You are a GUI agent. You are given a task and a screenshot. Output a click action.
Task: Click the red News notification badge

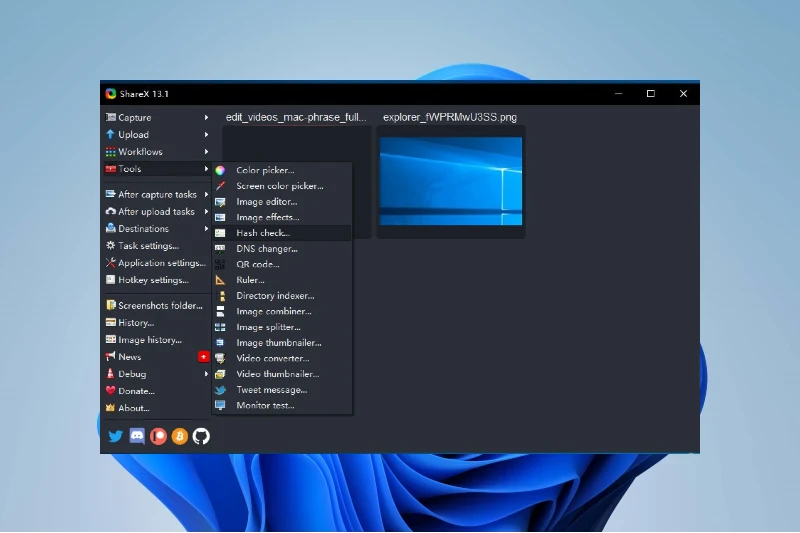click(204, 357)
